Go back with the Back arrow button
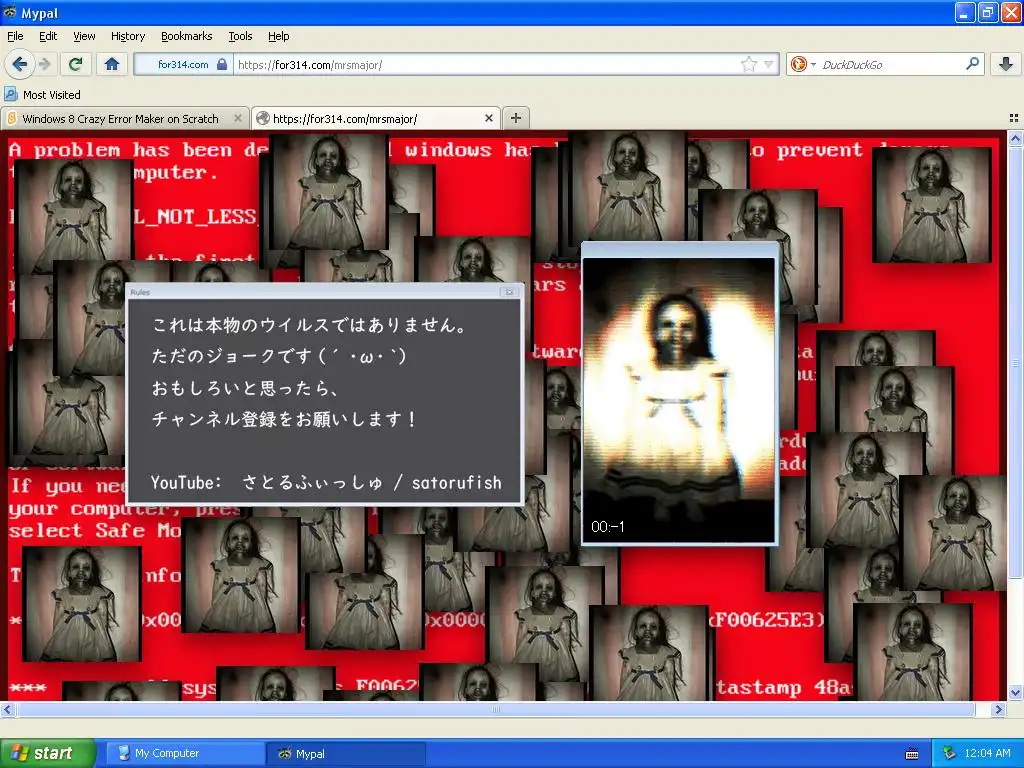The height and width of the screenshot is (768, 1024). 19,64
